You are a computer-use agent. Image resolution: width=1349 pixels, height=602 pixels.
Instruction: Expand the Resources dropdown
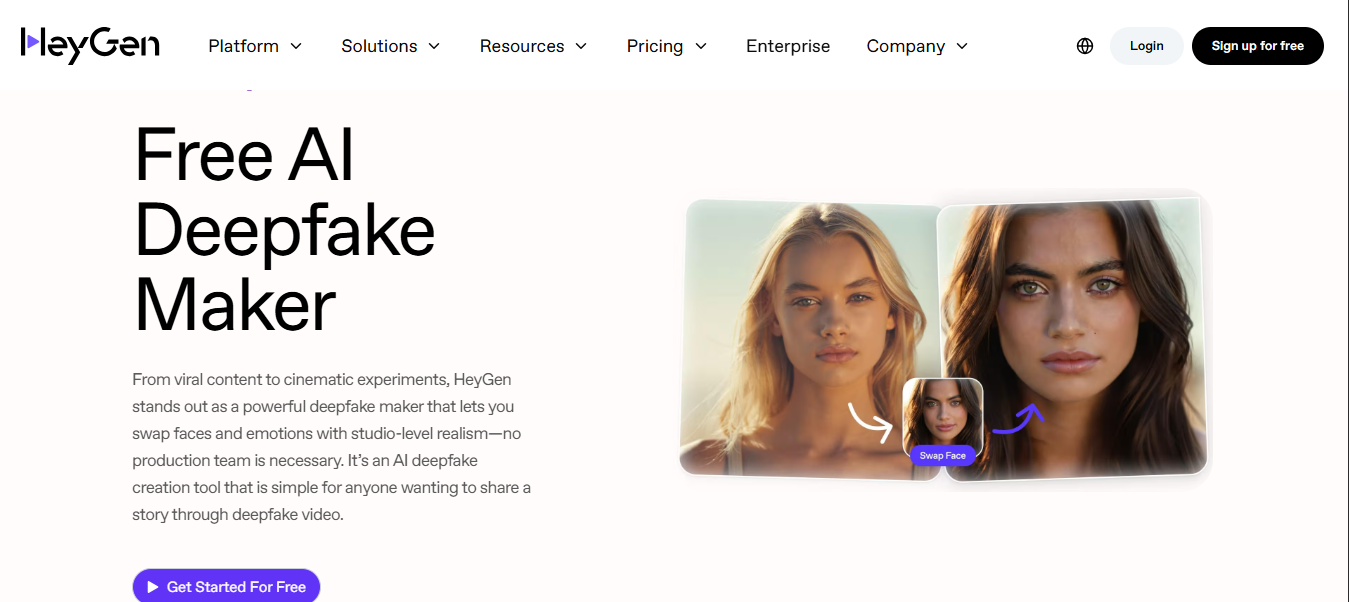(x=532, y=45)
